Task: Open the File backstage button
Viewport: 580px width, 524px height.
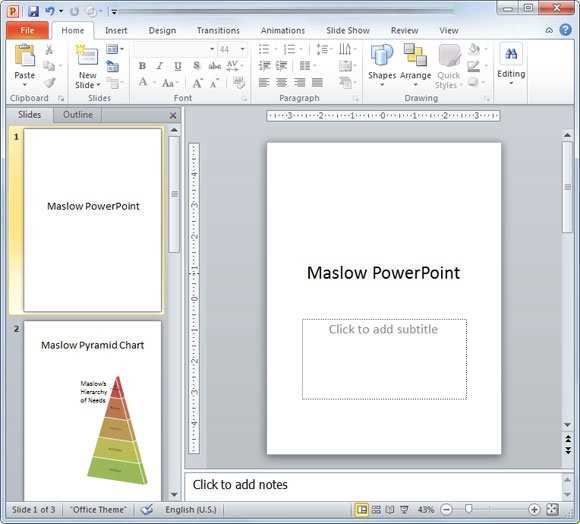Action: coord(27,30)
